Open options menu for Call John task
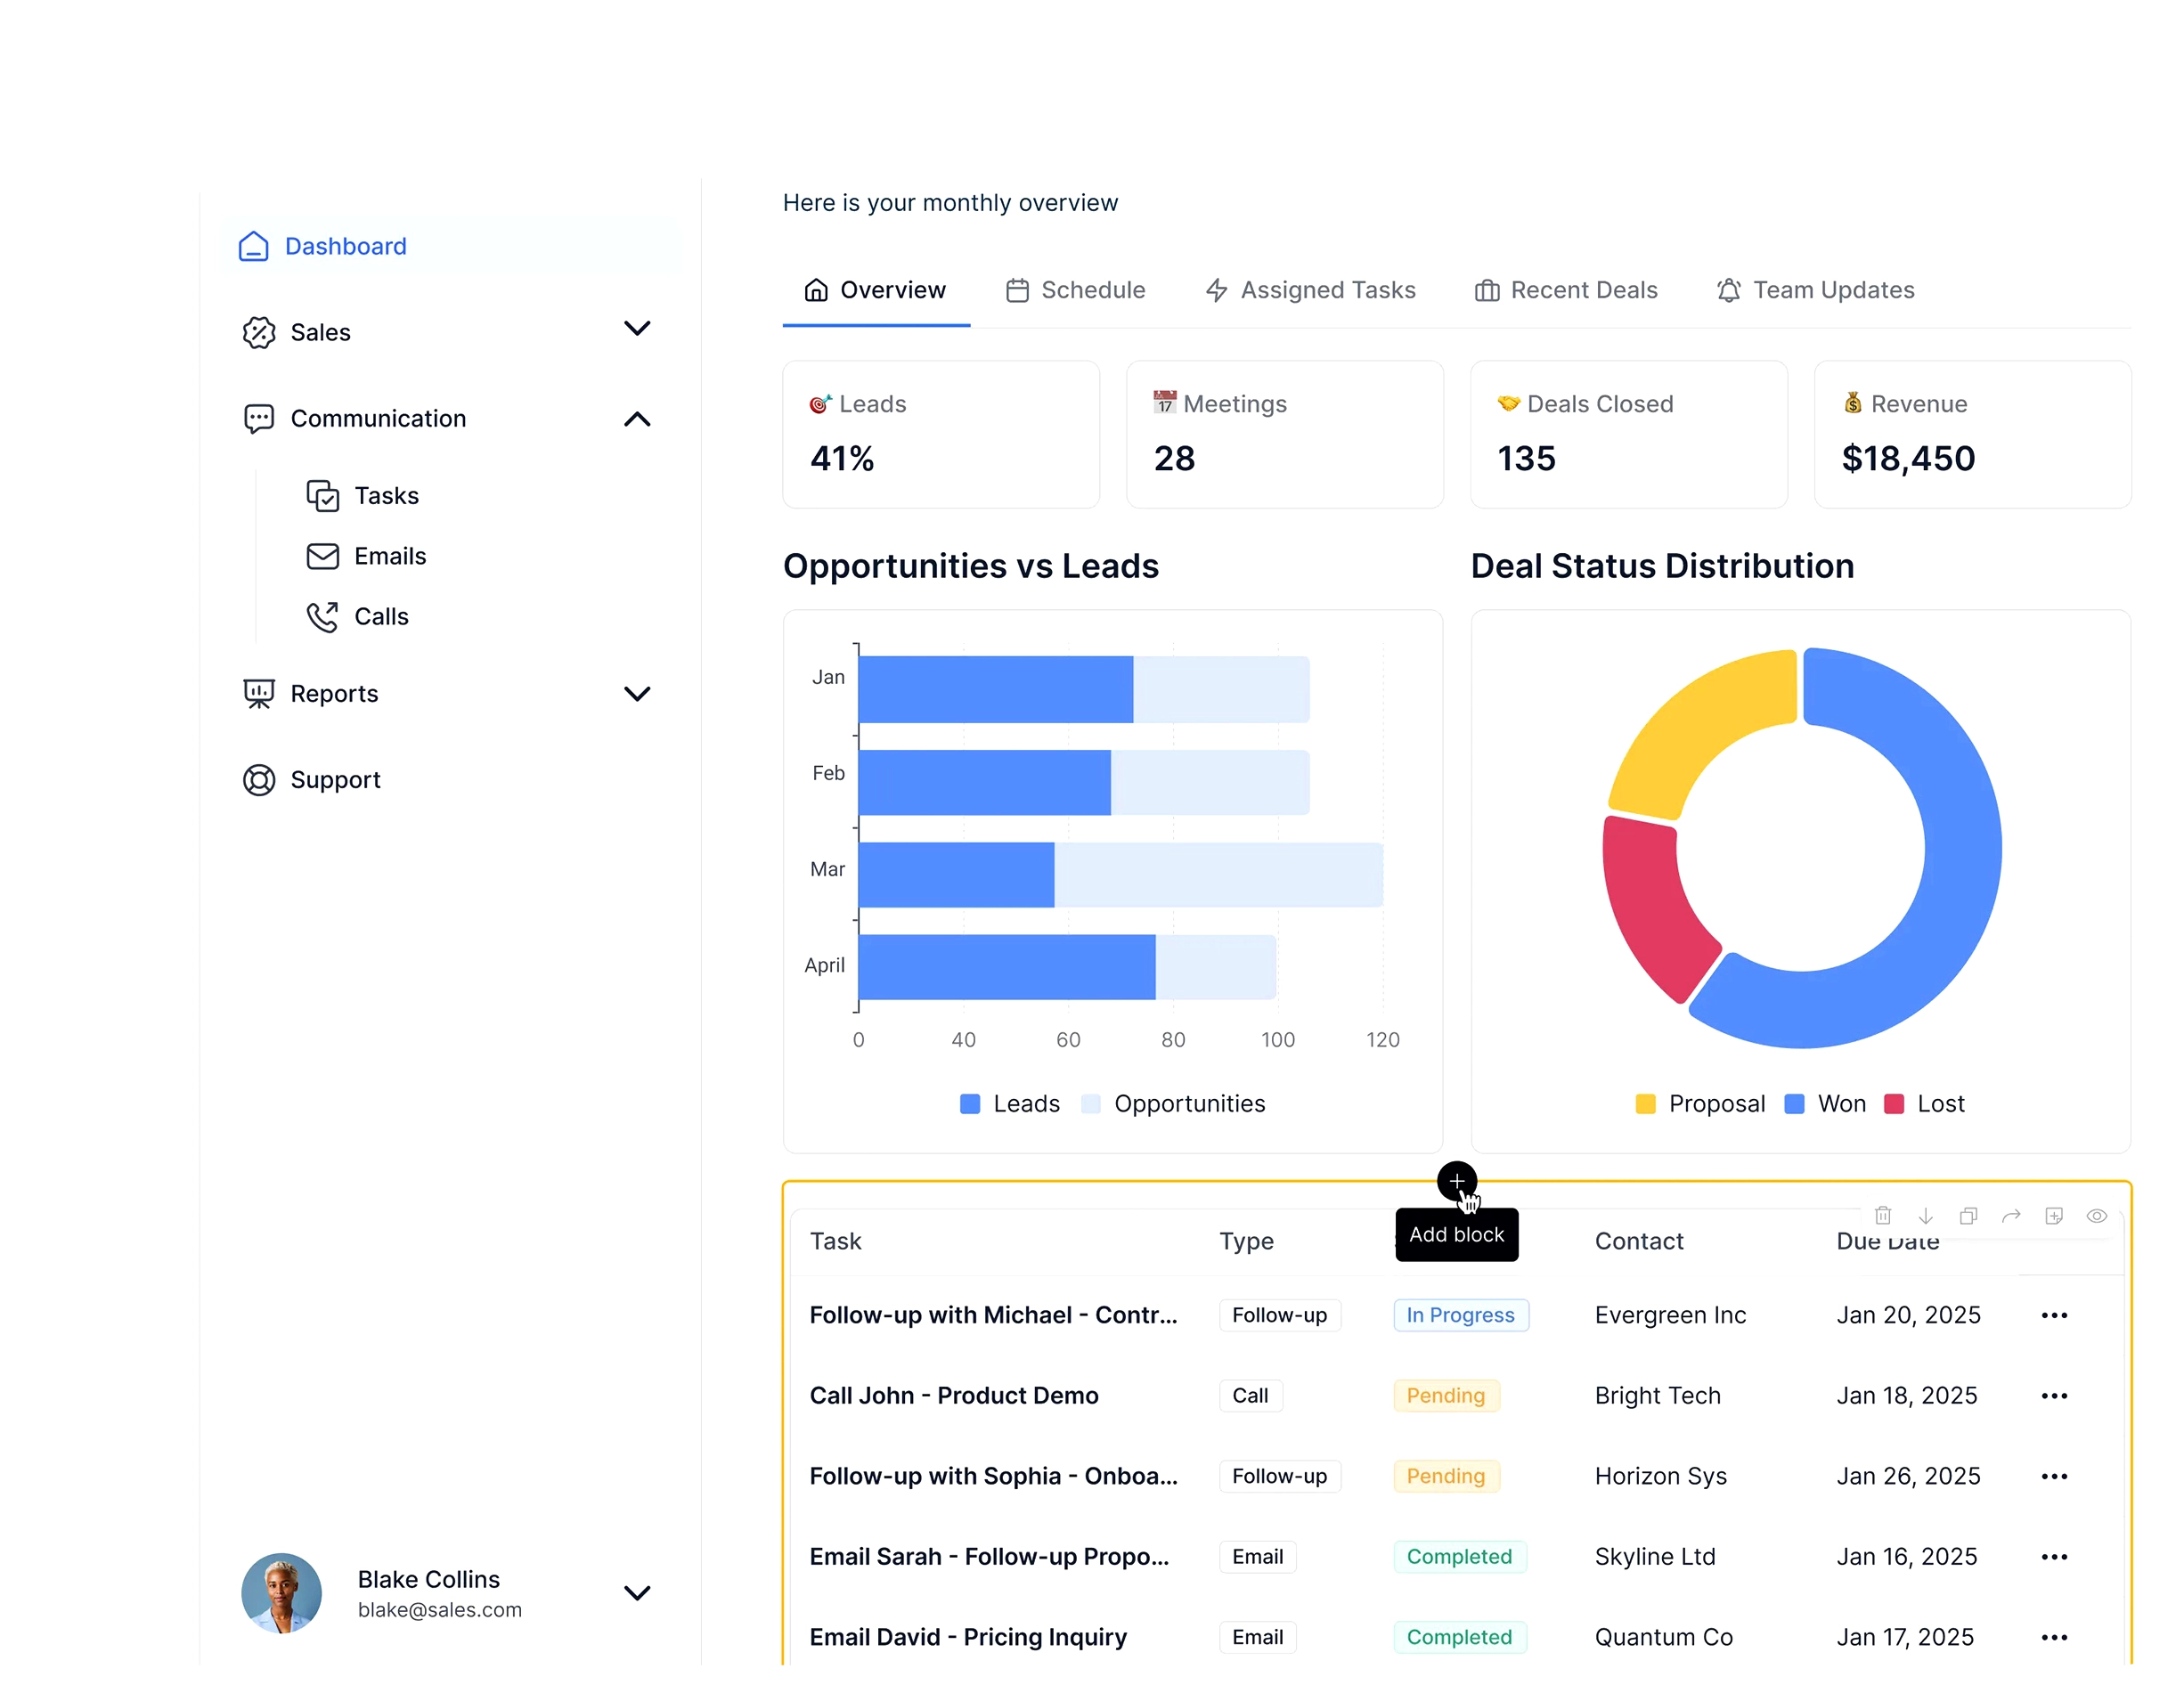 click(2055, 1396)
